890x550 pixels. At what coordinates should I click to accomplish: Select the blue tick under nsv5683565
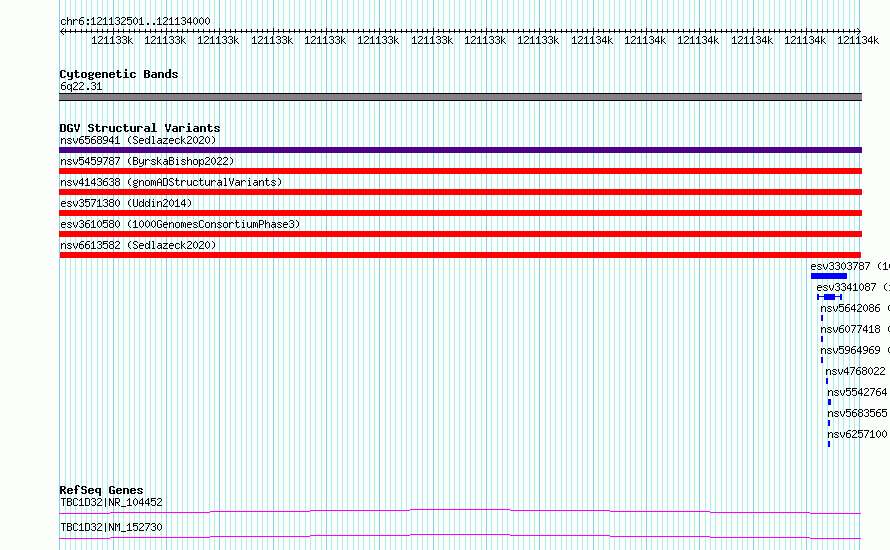point(829,423)
